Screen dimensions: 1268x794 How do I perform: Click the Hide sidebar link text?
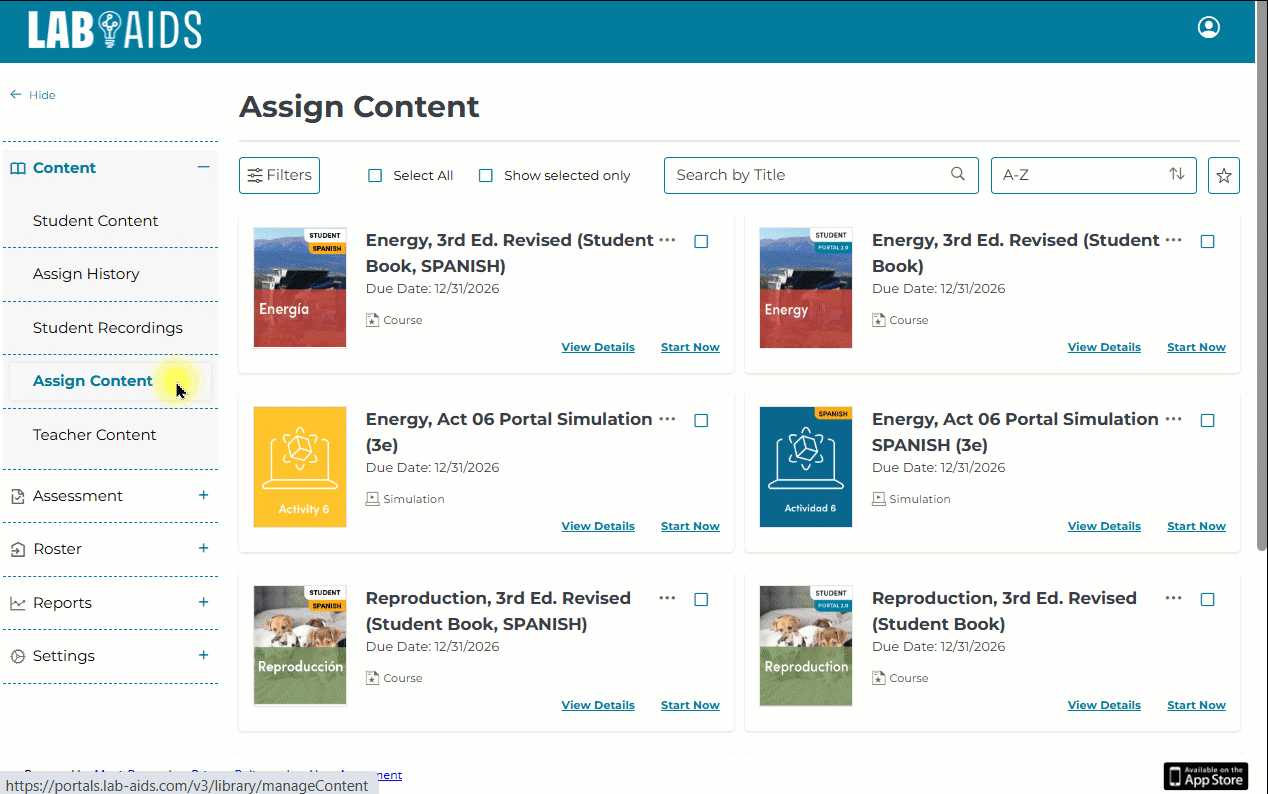[x=42, y=95]
